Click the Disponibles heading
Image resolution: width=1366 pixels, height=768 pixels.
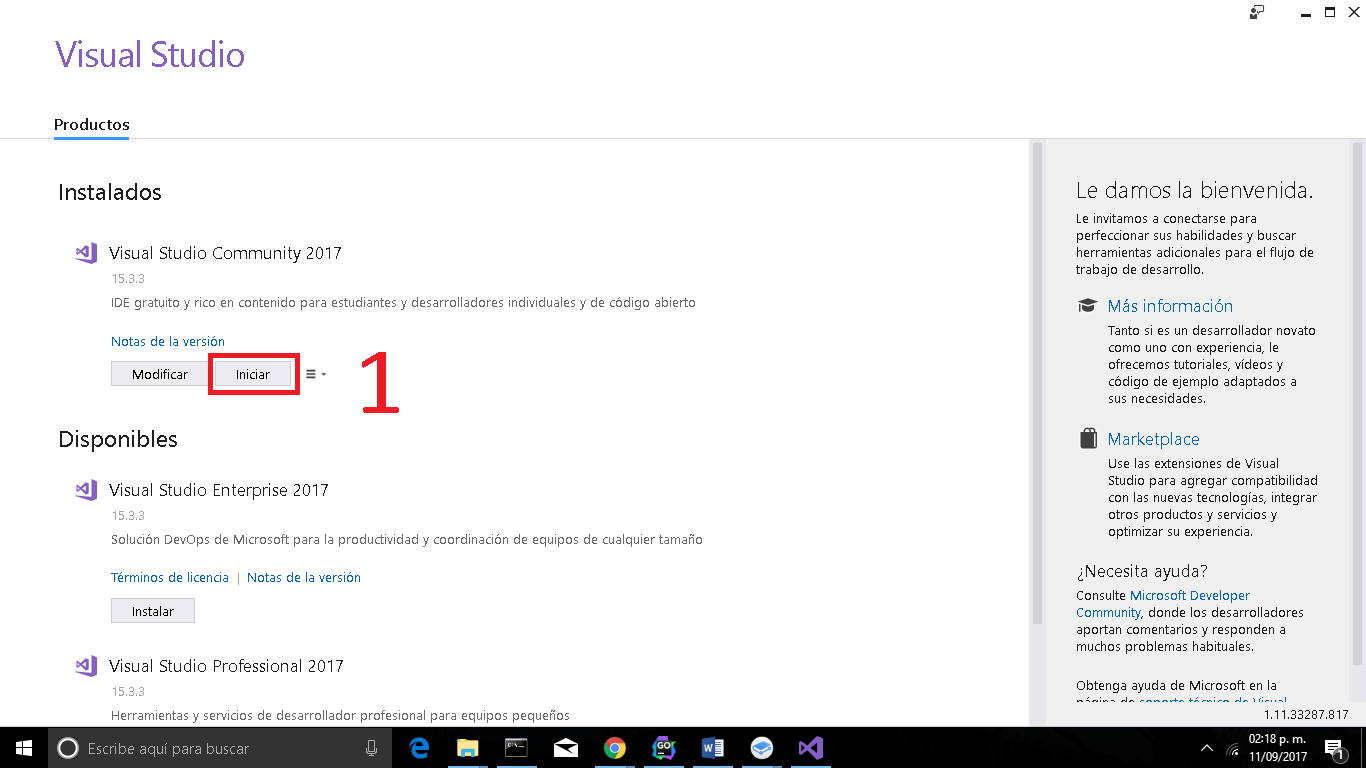118,439
